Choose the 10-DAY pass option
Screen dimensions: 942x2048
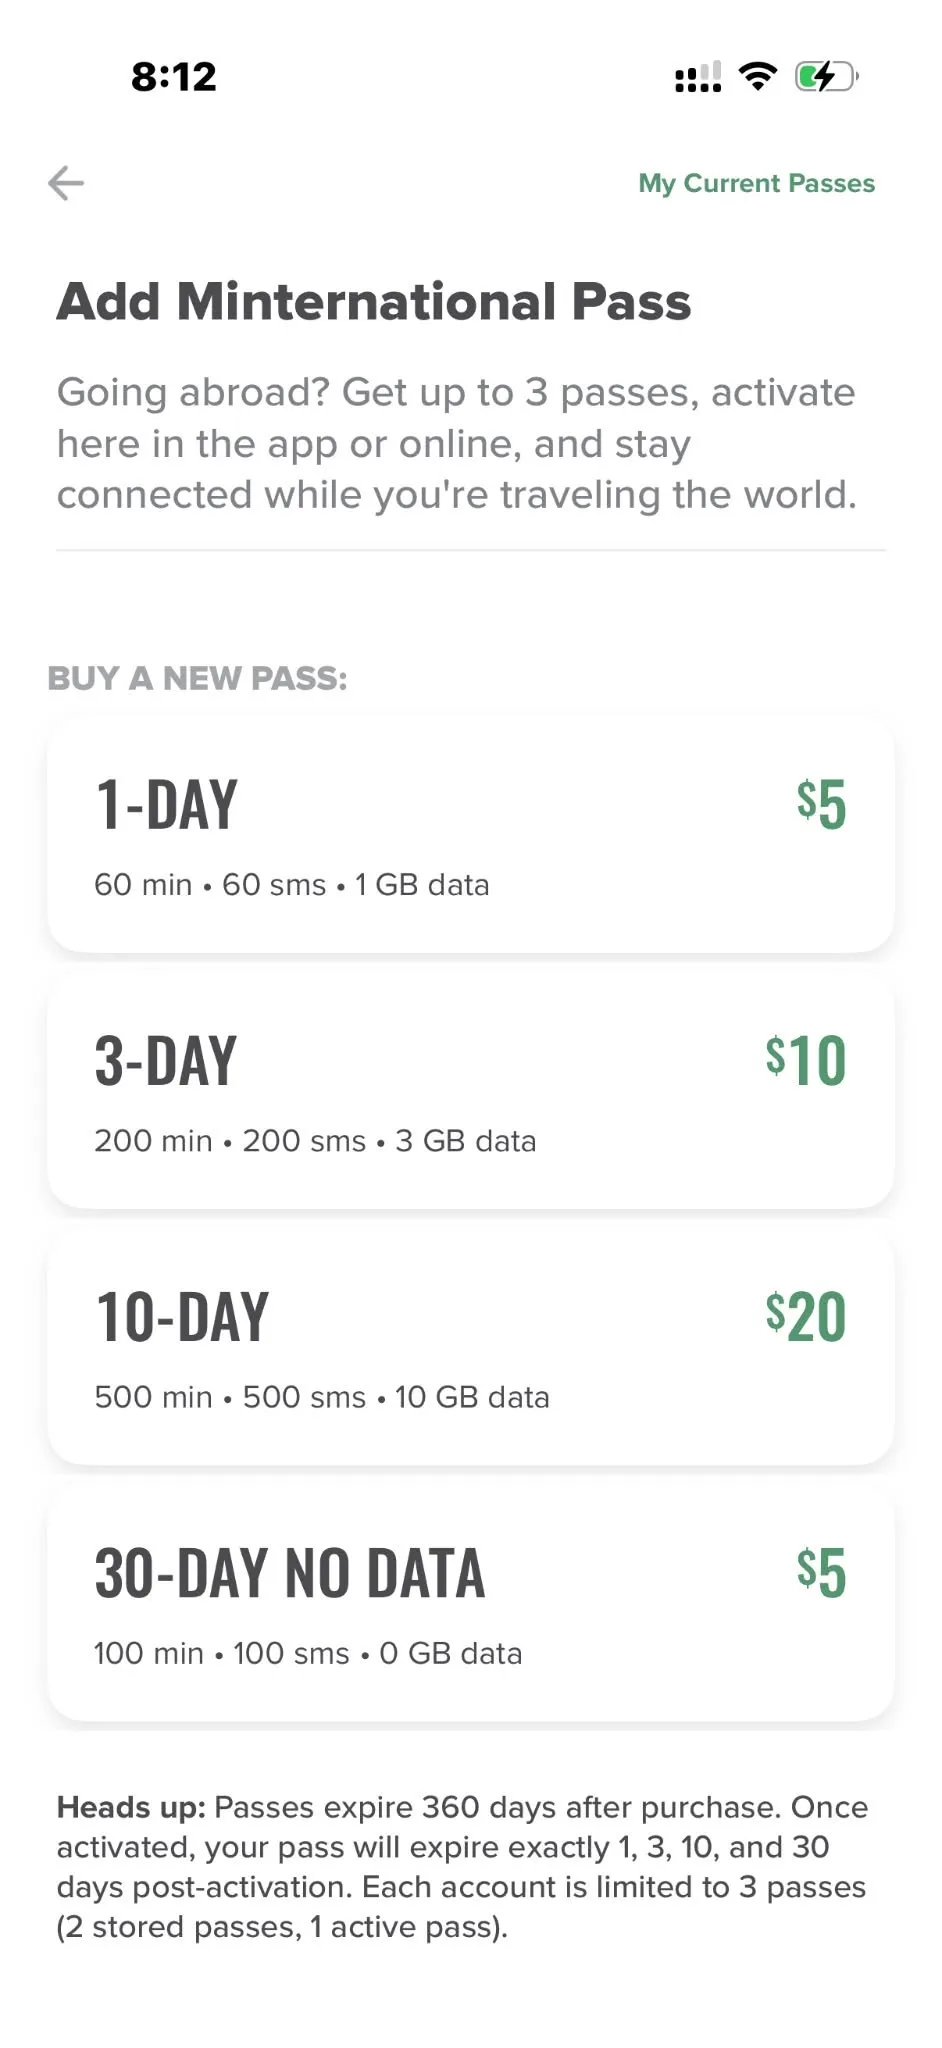click(471, 1347)
